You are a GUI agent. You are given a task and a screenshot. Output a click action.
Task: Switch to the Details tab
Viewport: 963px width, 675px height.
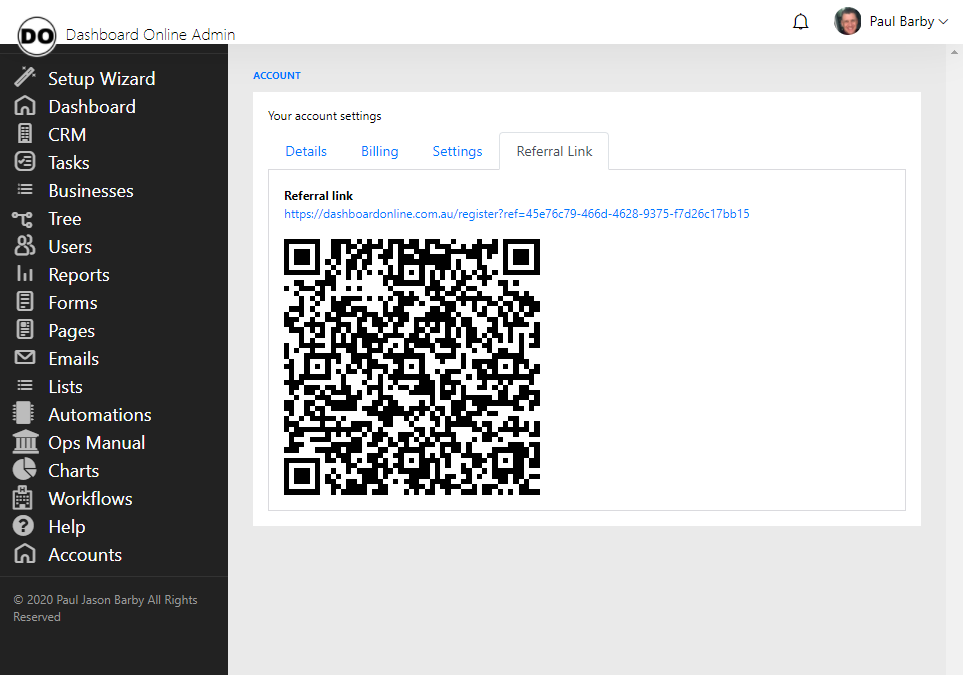(x=306, y=151)
